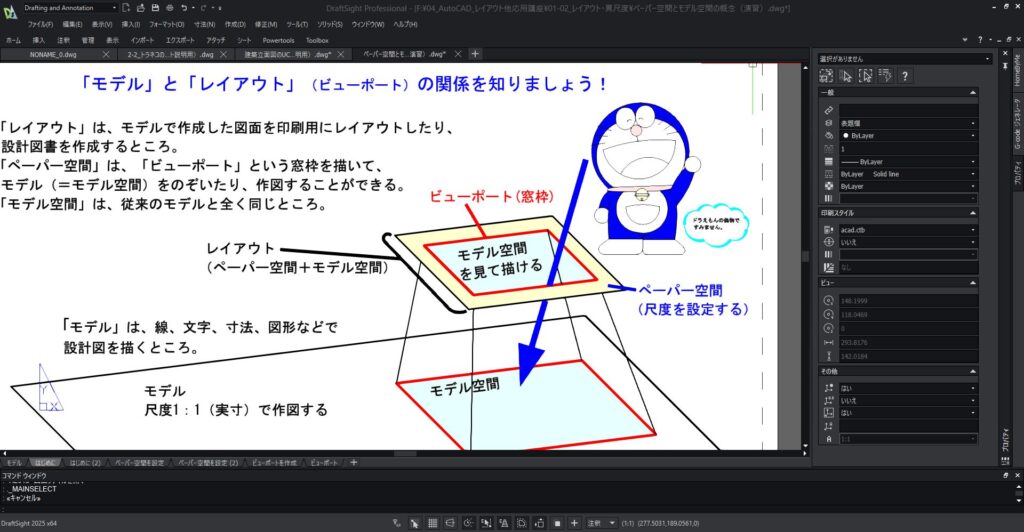Open the 選択がありません selection dropdown

[905, 59]
